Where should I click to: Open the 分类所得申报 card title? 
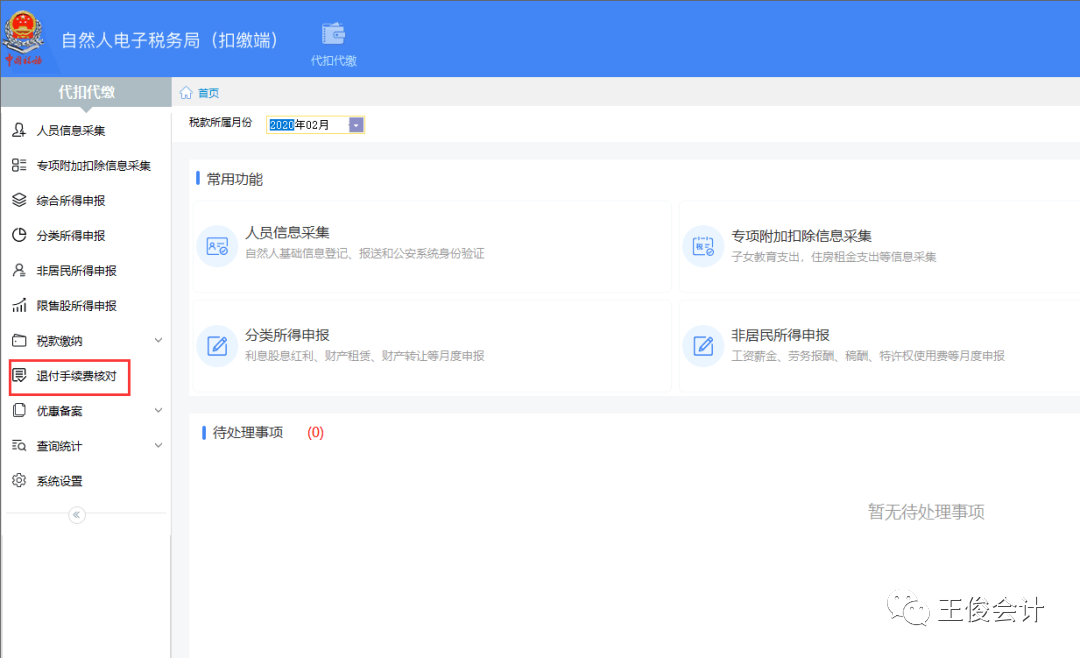(287, 335)
